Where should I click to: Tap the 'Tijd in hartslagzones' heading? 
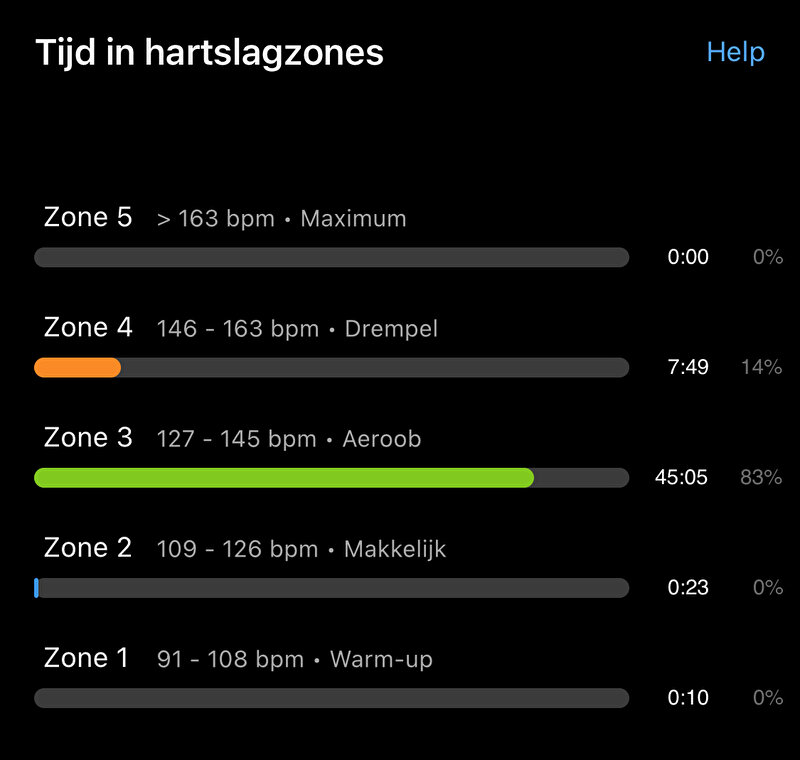(x=209, y=53)
